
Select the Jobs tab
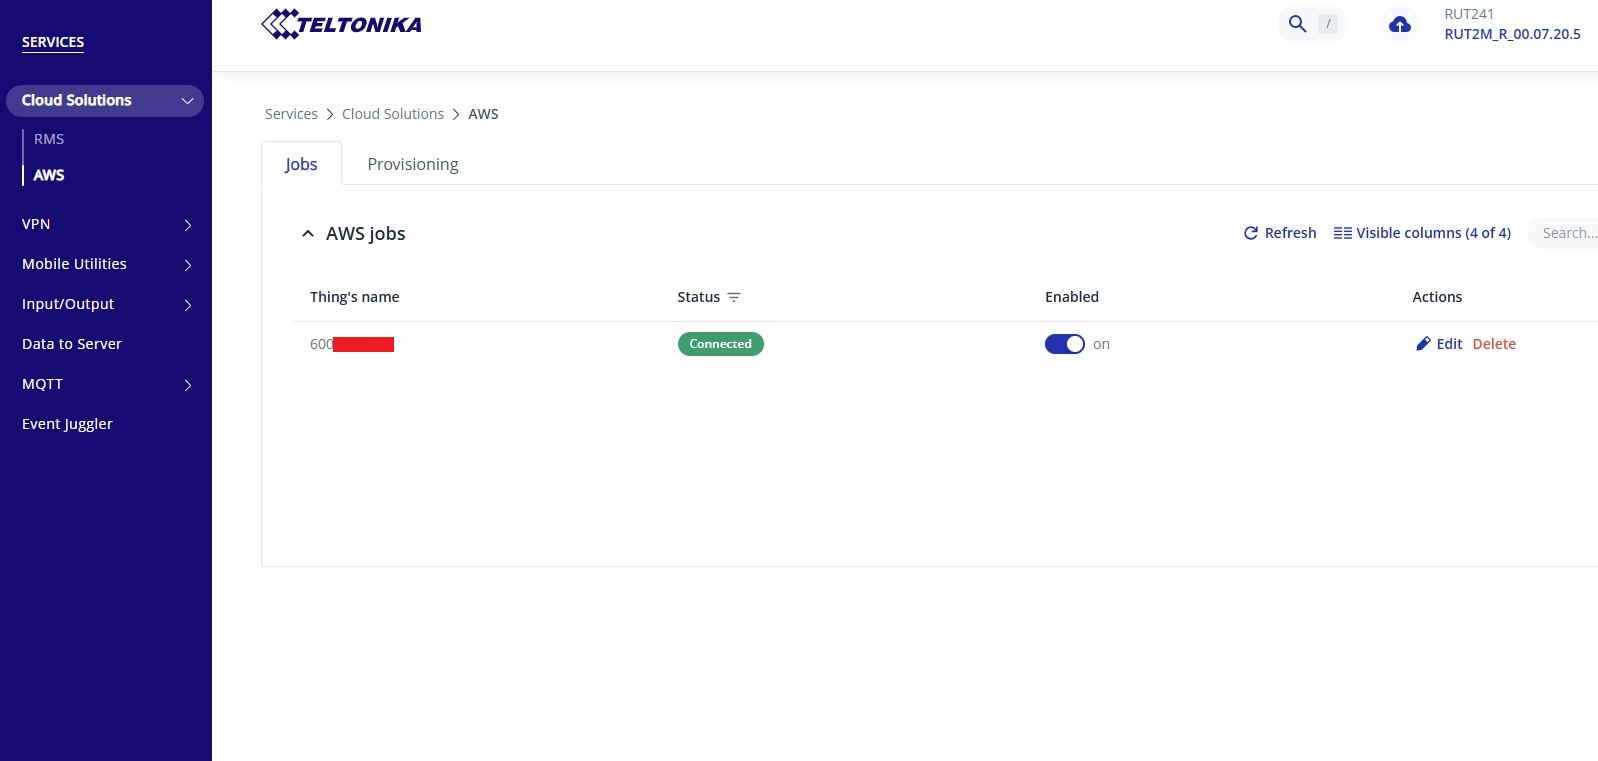(x=301, y=164)
